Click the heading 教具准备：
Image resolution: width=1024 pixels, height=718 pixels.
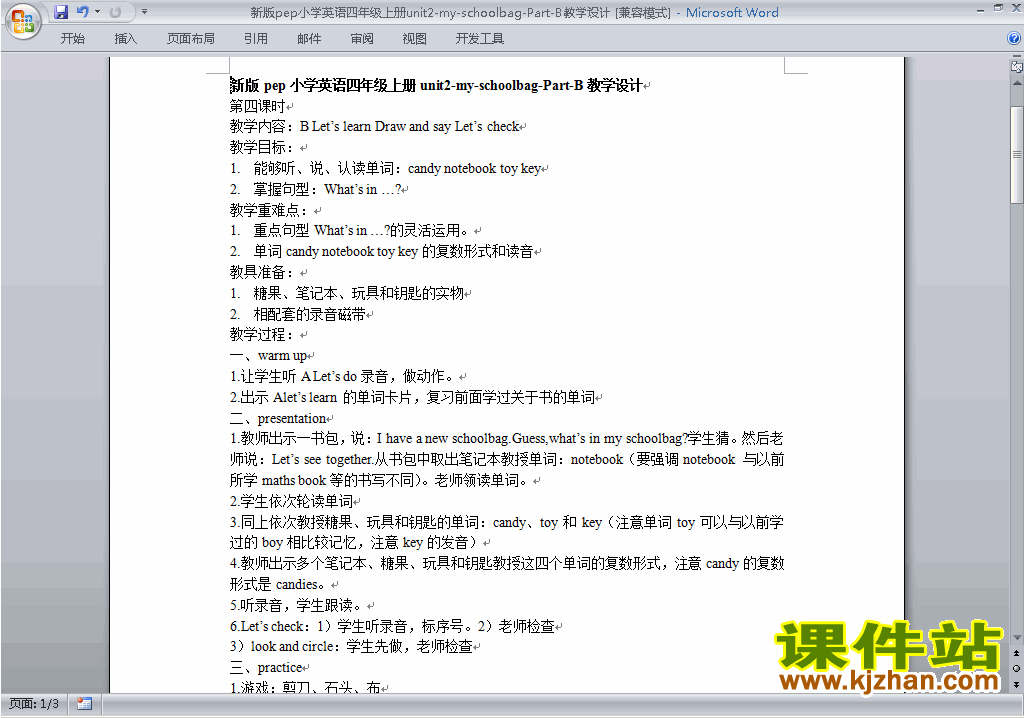pyautogui.click(x=262, y=272)
